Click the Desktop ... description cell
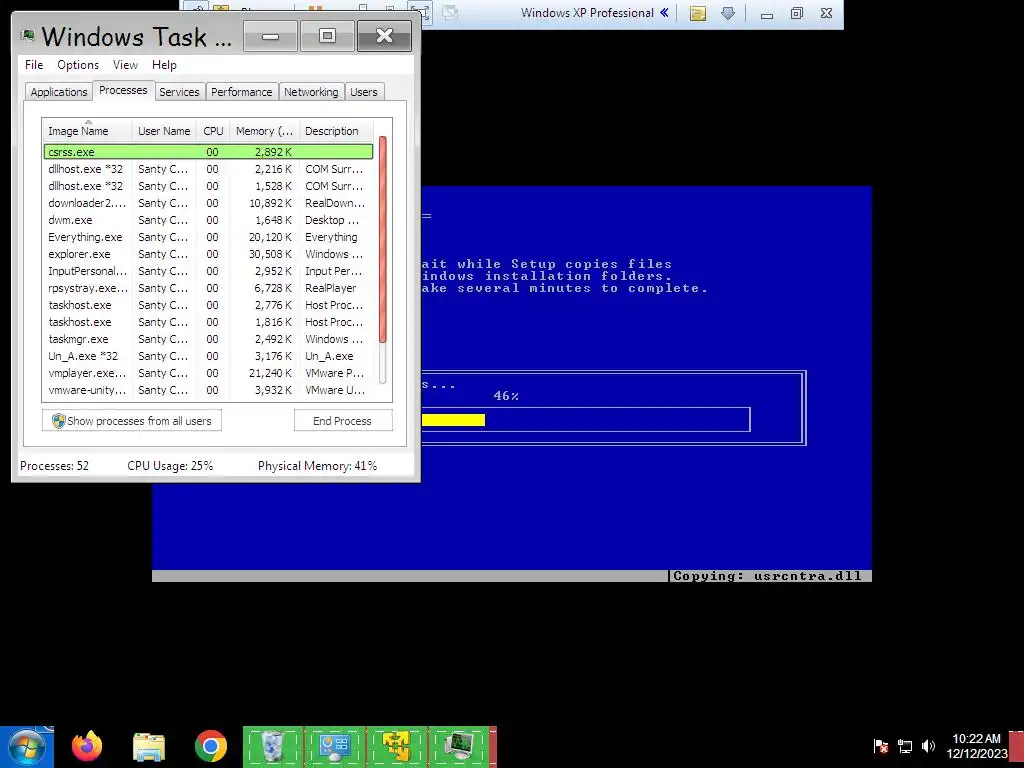Viewport: 1024px width, 768px height. [x=332, y=220]
